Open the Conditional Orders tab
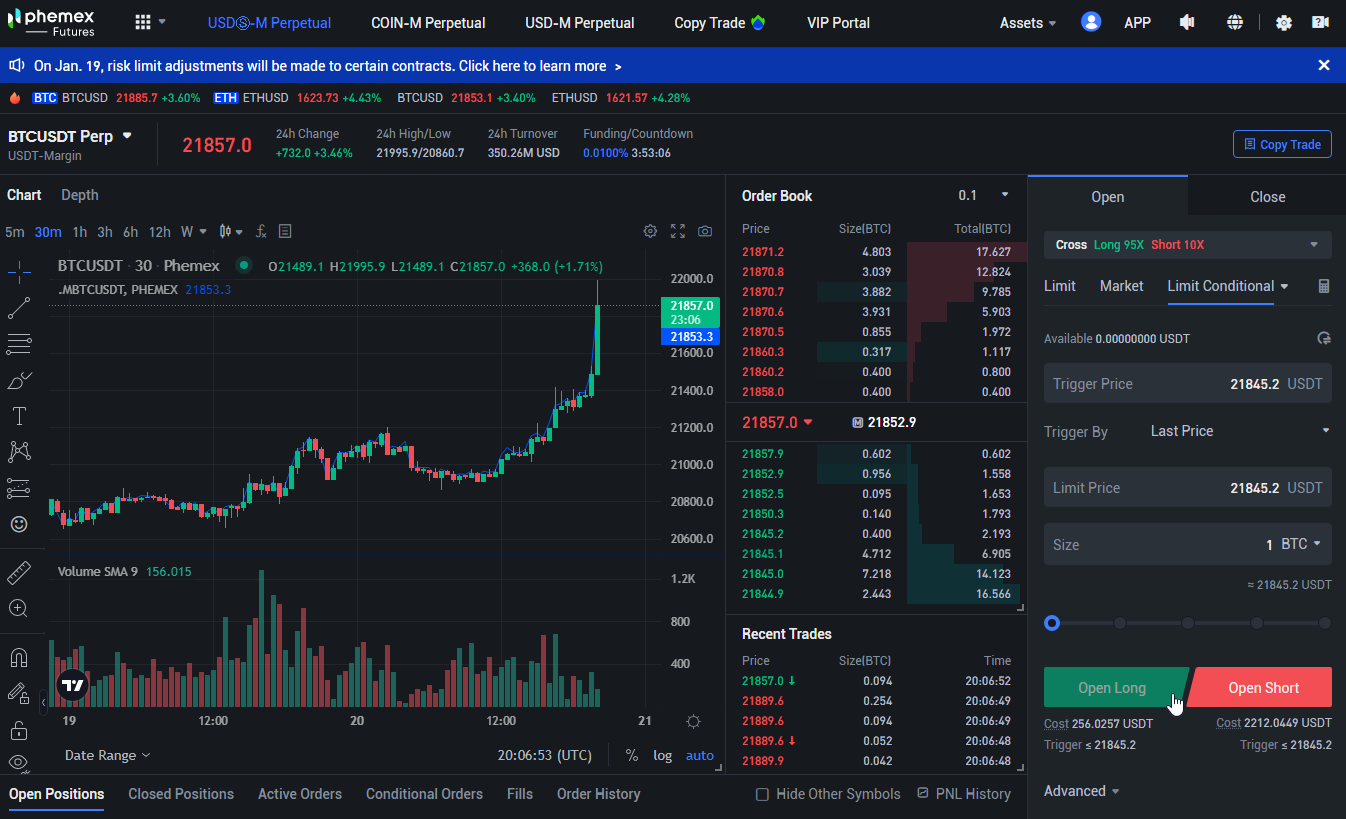 pyautogui.click(x=424, y=794)
